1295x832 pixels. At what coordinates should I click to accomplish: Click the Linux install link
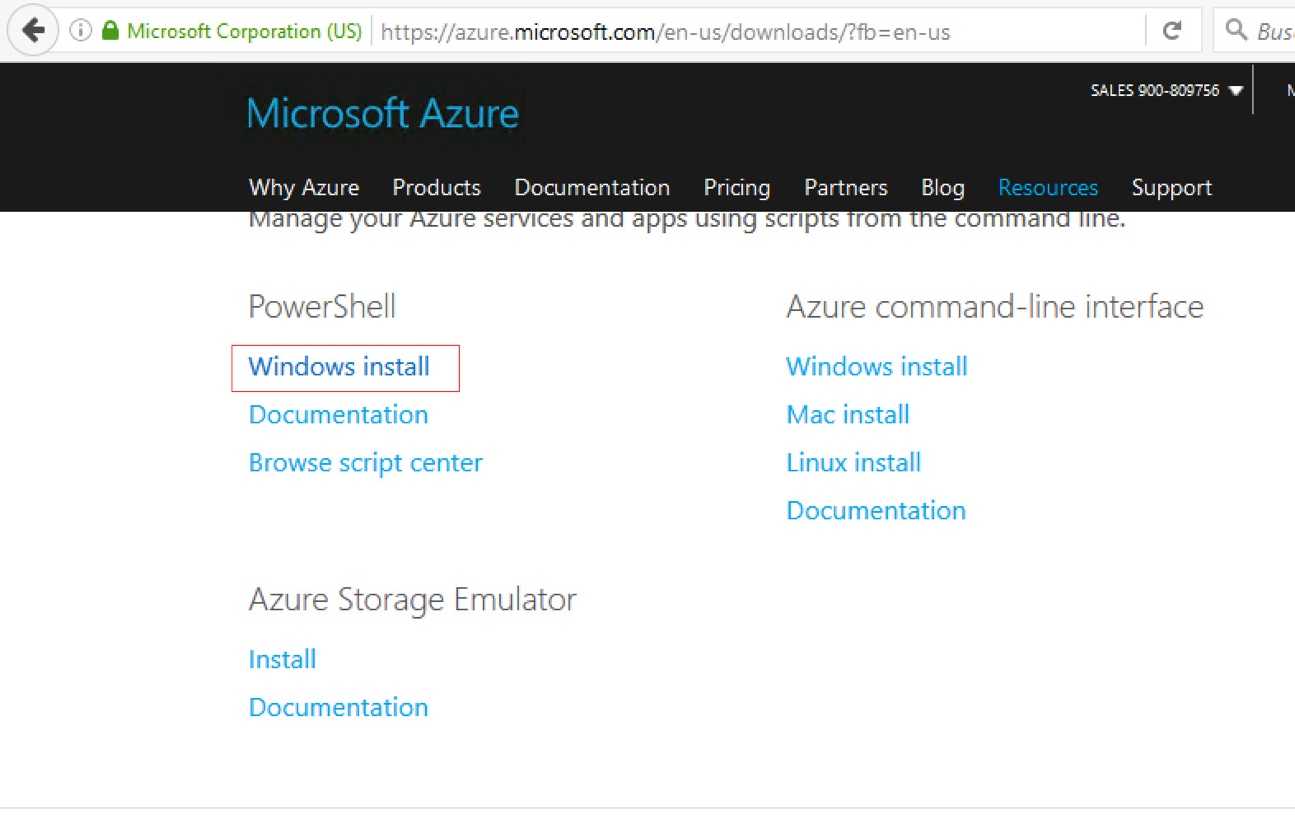[854, 462]
